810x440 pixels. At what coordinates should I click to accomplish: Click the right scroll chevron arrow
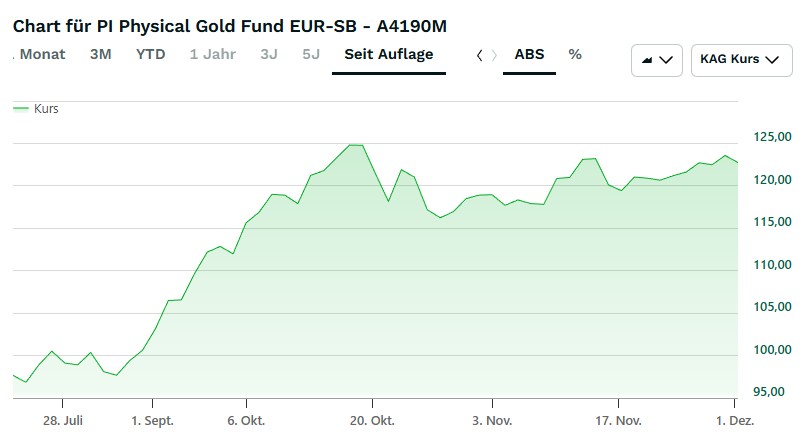(494, 55)
